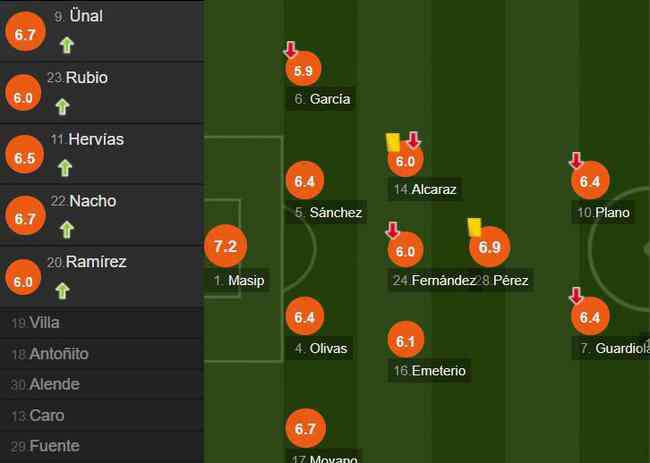Click the yellow card icon on Alcaraz
The height and width of the screenshot is (463, 650).
pyautogui.click(x=393, y=142)
